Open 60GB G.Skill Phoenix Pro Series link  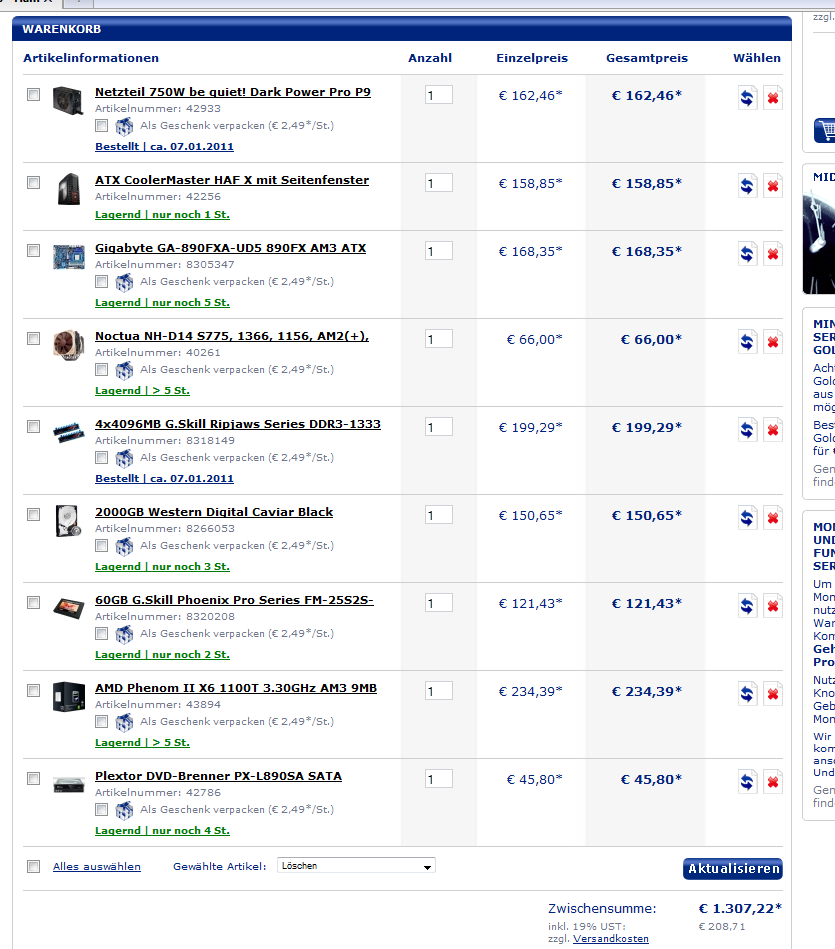tap(234, 600)
